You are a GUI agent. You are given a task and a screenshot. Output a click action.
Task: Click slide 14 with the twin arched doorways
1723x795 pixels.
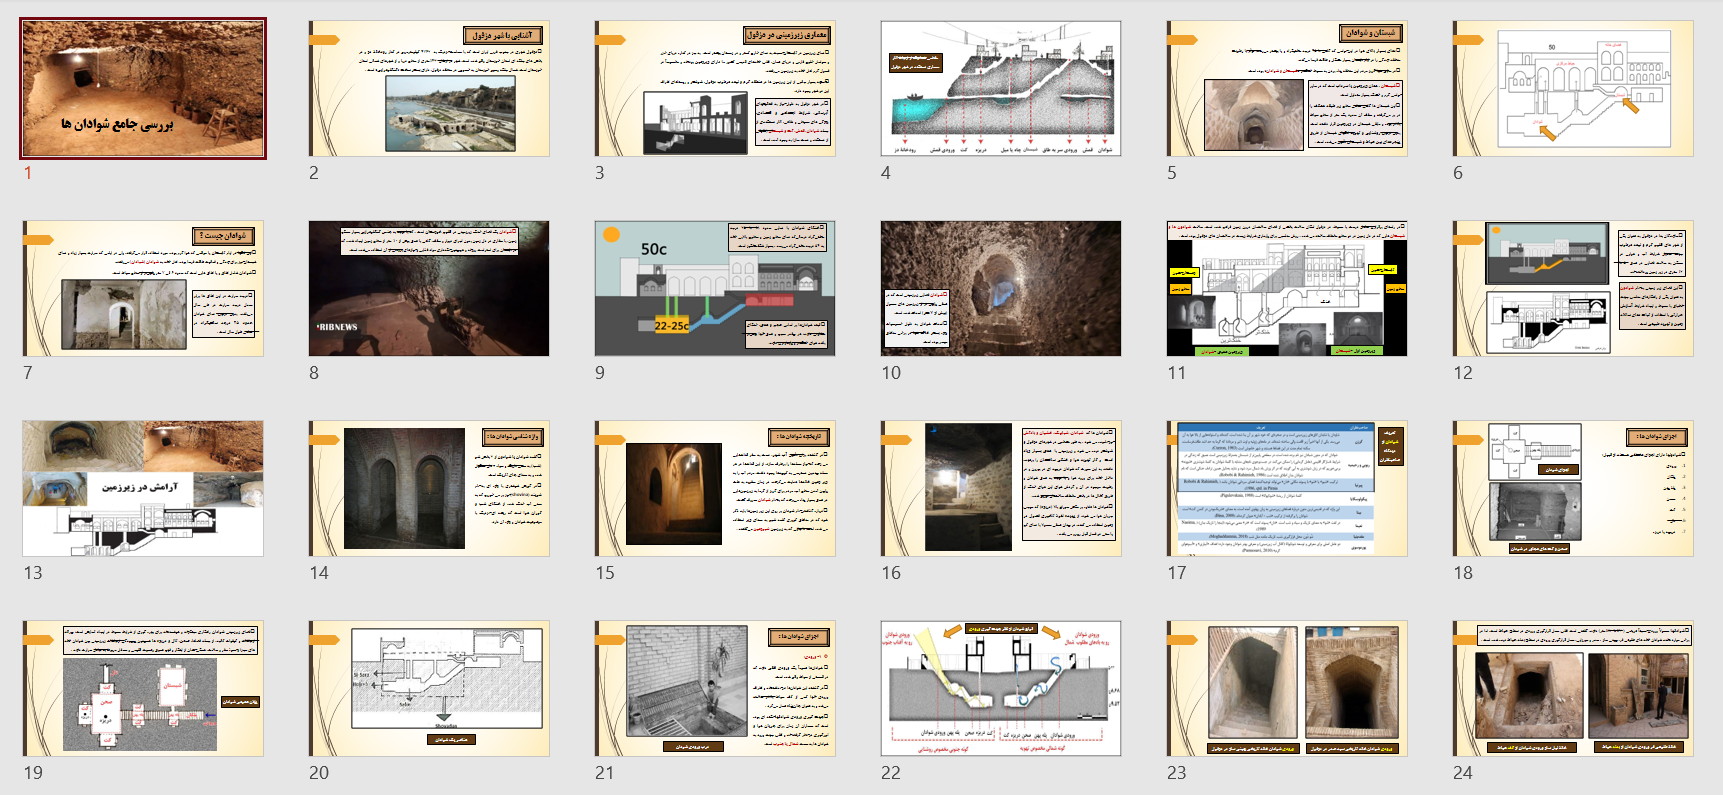coord(429,488)
